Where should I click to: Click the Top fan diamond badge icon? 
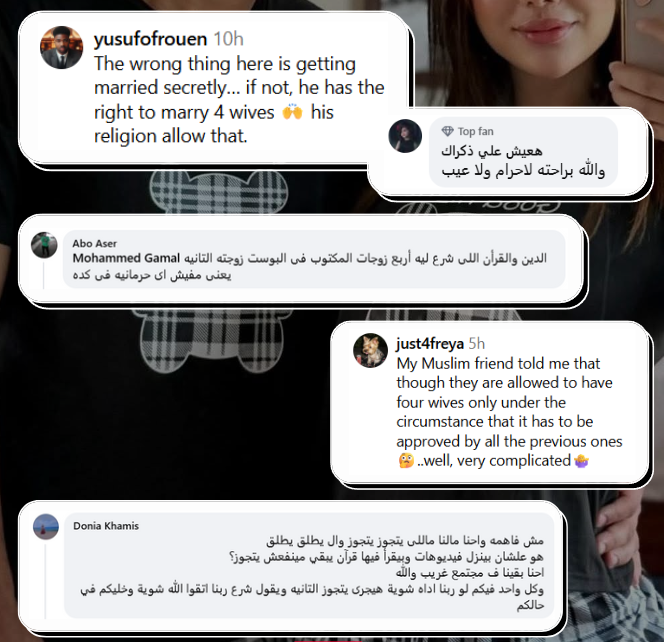click(447, 131)
